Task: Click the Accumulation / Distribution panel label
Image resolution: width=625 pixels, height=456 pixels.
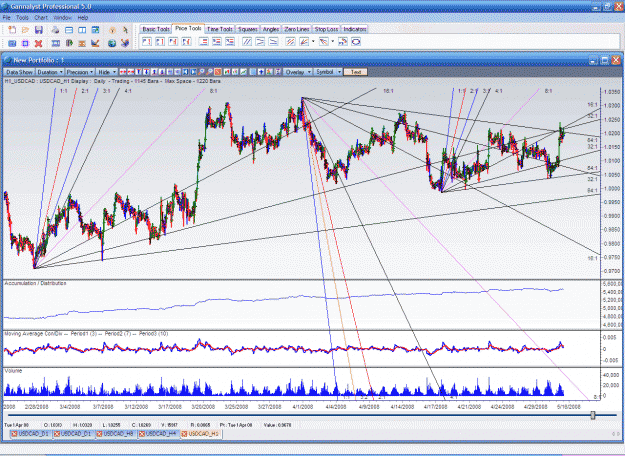Action: pyautogui.click(x=35, y=283)
